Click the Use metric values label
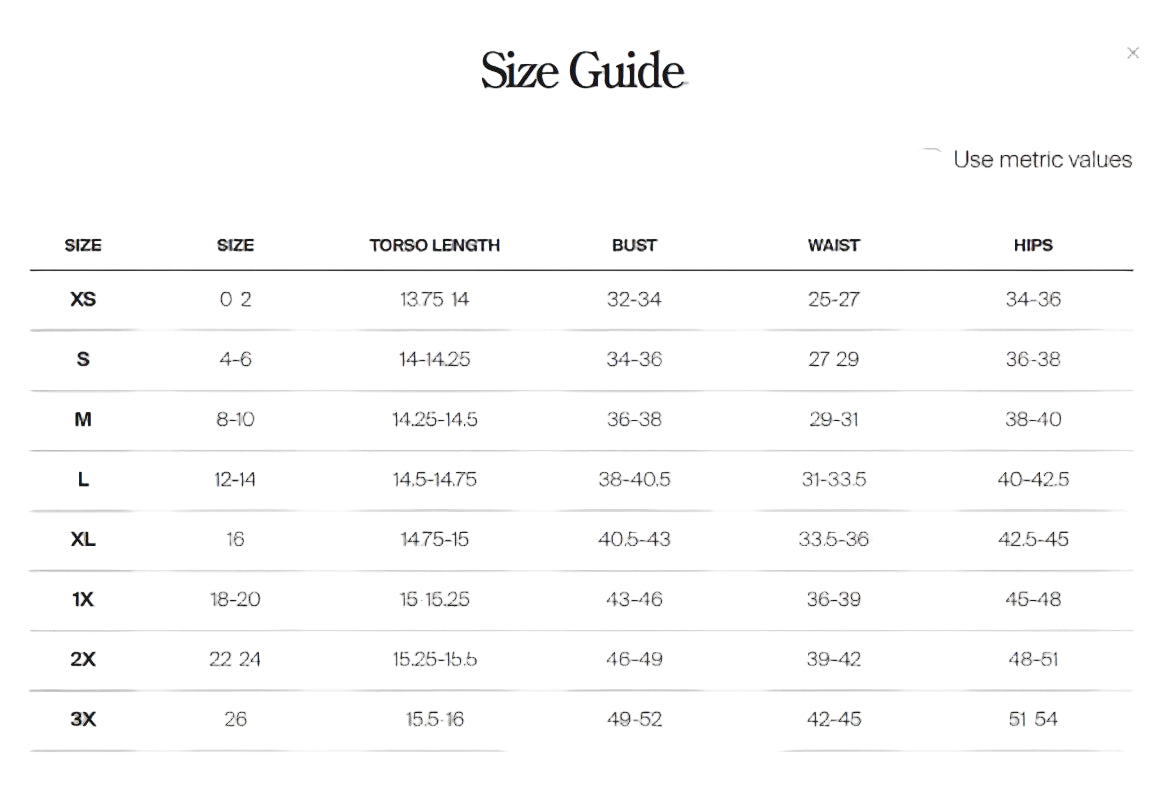 coord(1042,160)
